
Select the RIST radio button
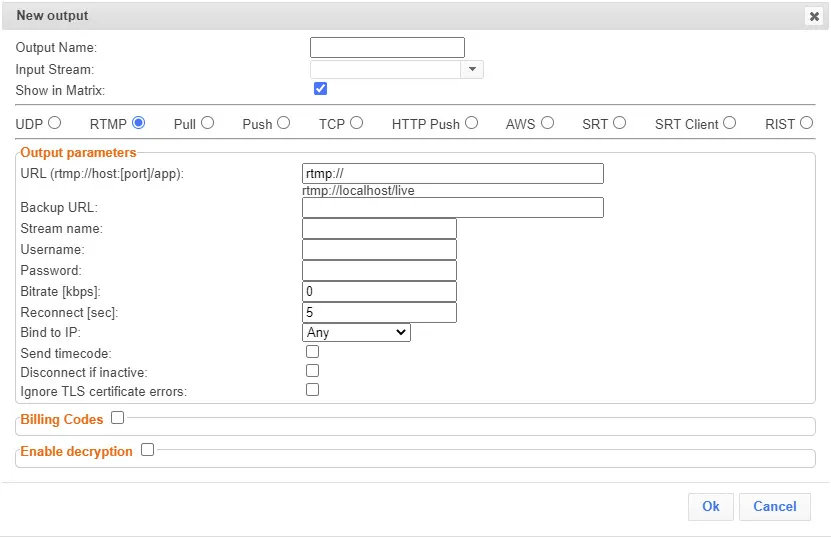[806, 123]
